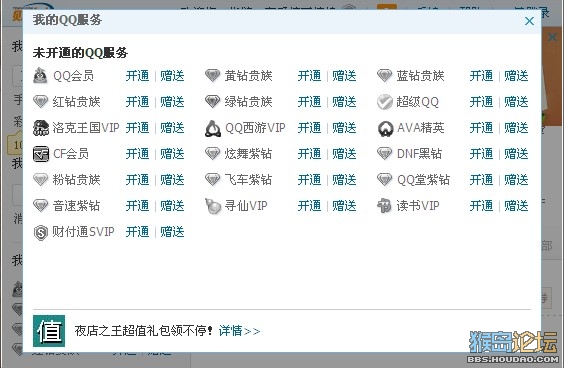Gift 绿钻贵族 via 赠送

344,102
